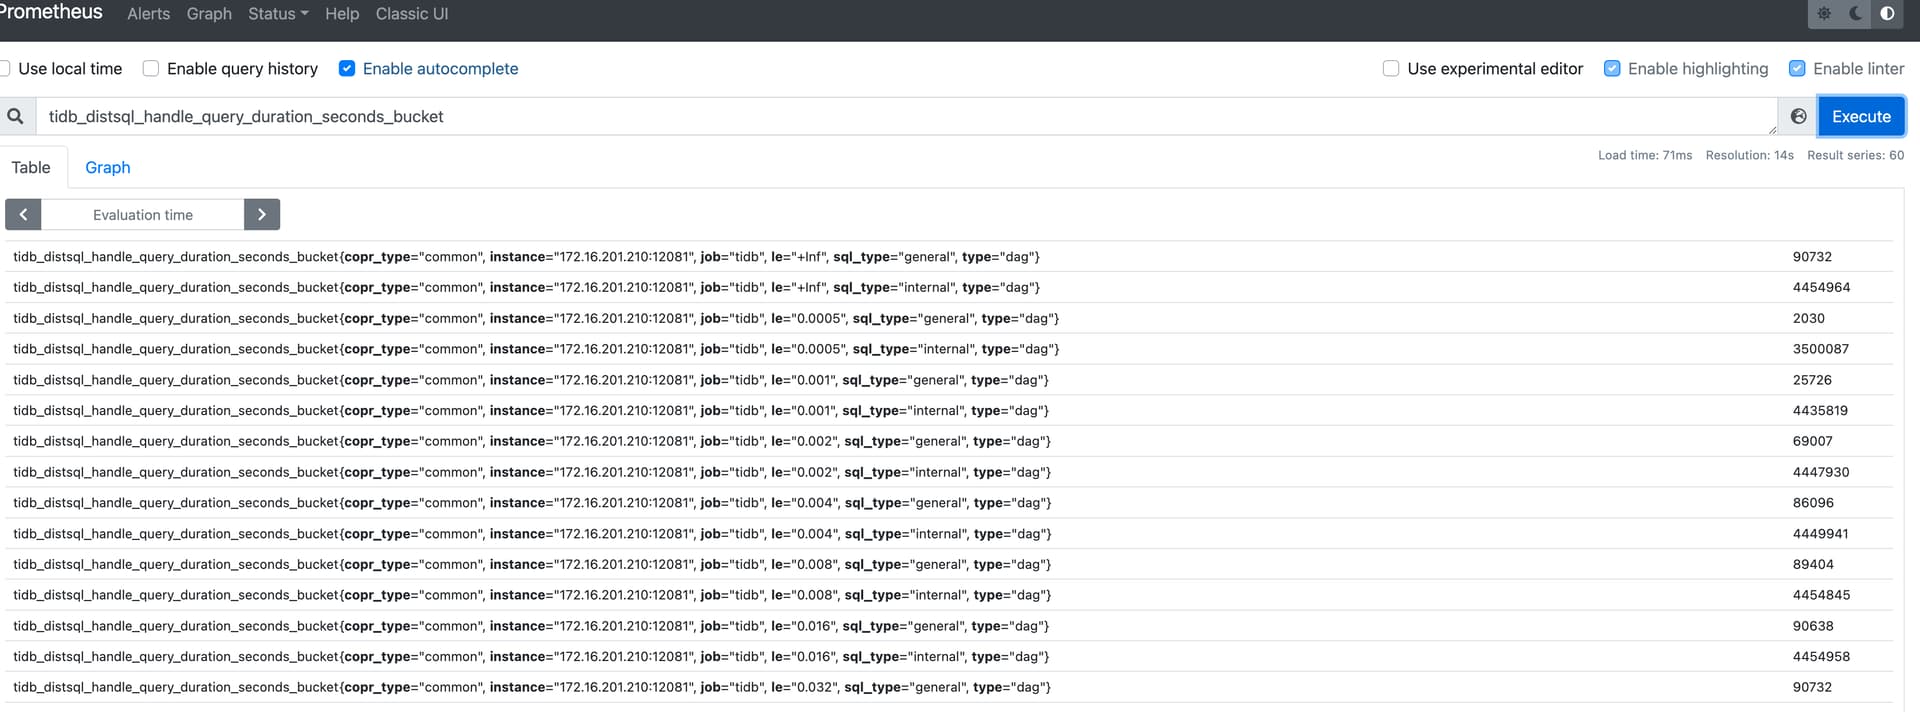Turn off Enable highlighting checkbox

point(1612,69)
